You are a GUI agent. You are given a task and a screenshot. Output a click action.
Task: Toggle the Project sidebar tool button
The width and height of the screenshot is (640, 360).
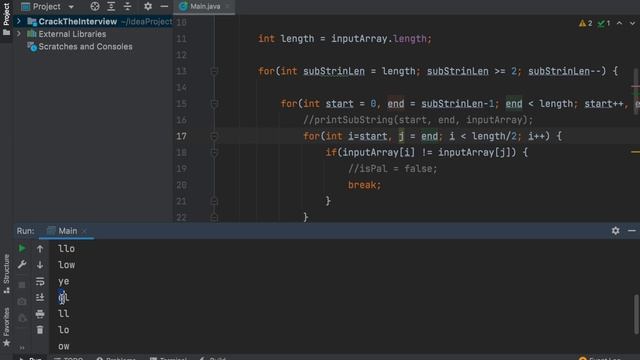click(x=6, y=19)
